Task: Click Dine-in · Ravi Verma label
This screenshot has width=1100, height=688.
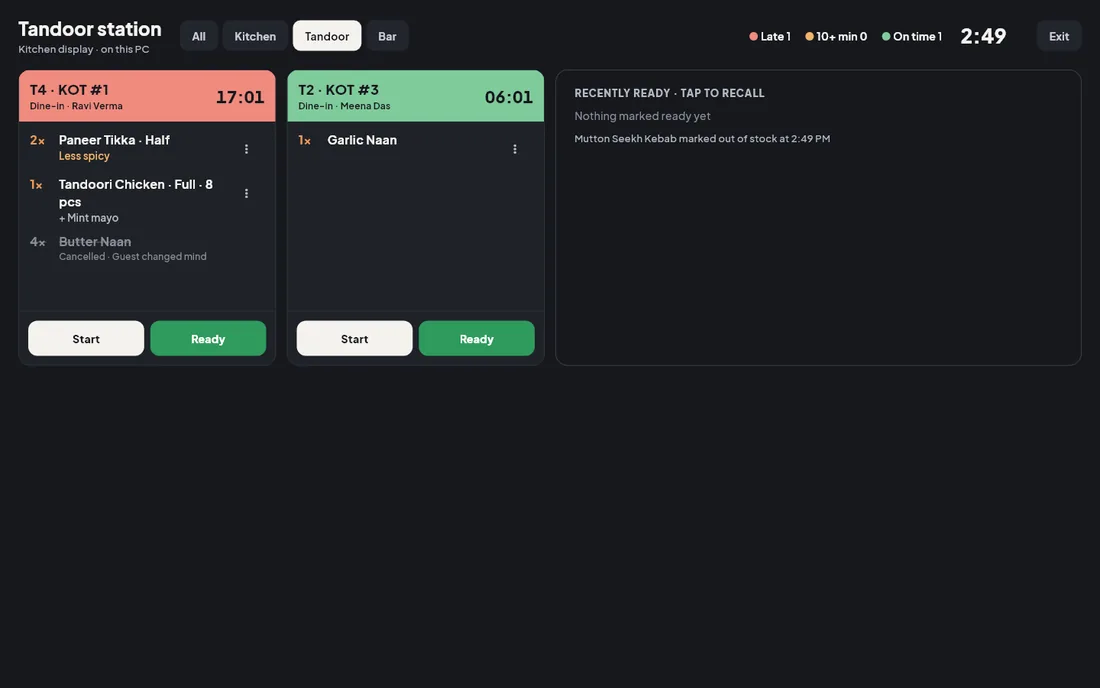Action: point(76,106)
